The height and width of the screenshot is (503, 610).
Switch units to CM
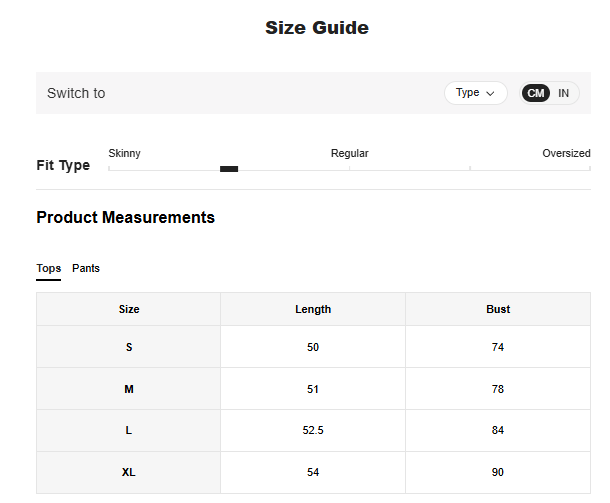536,93
